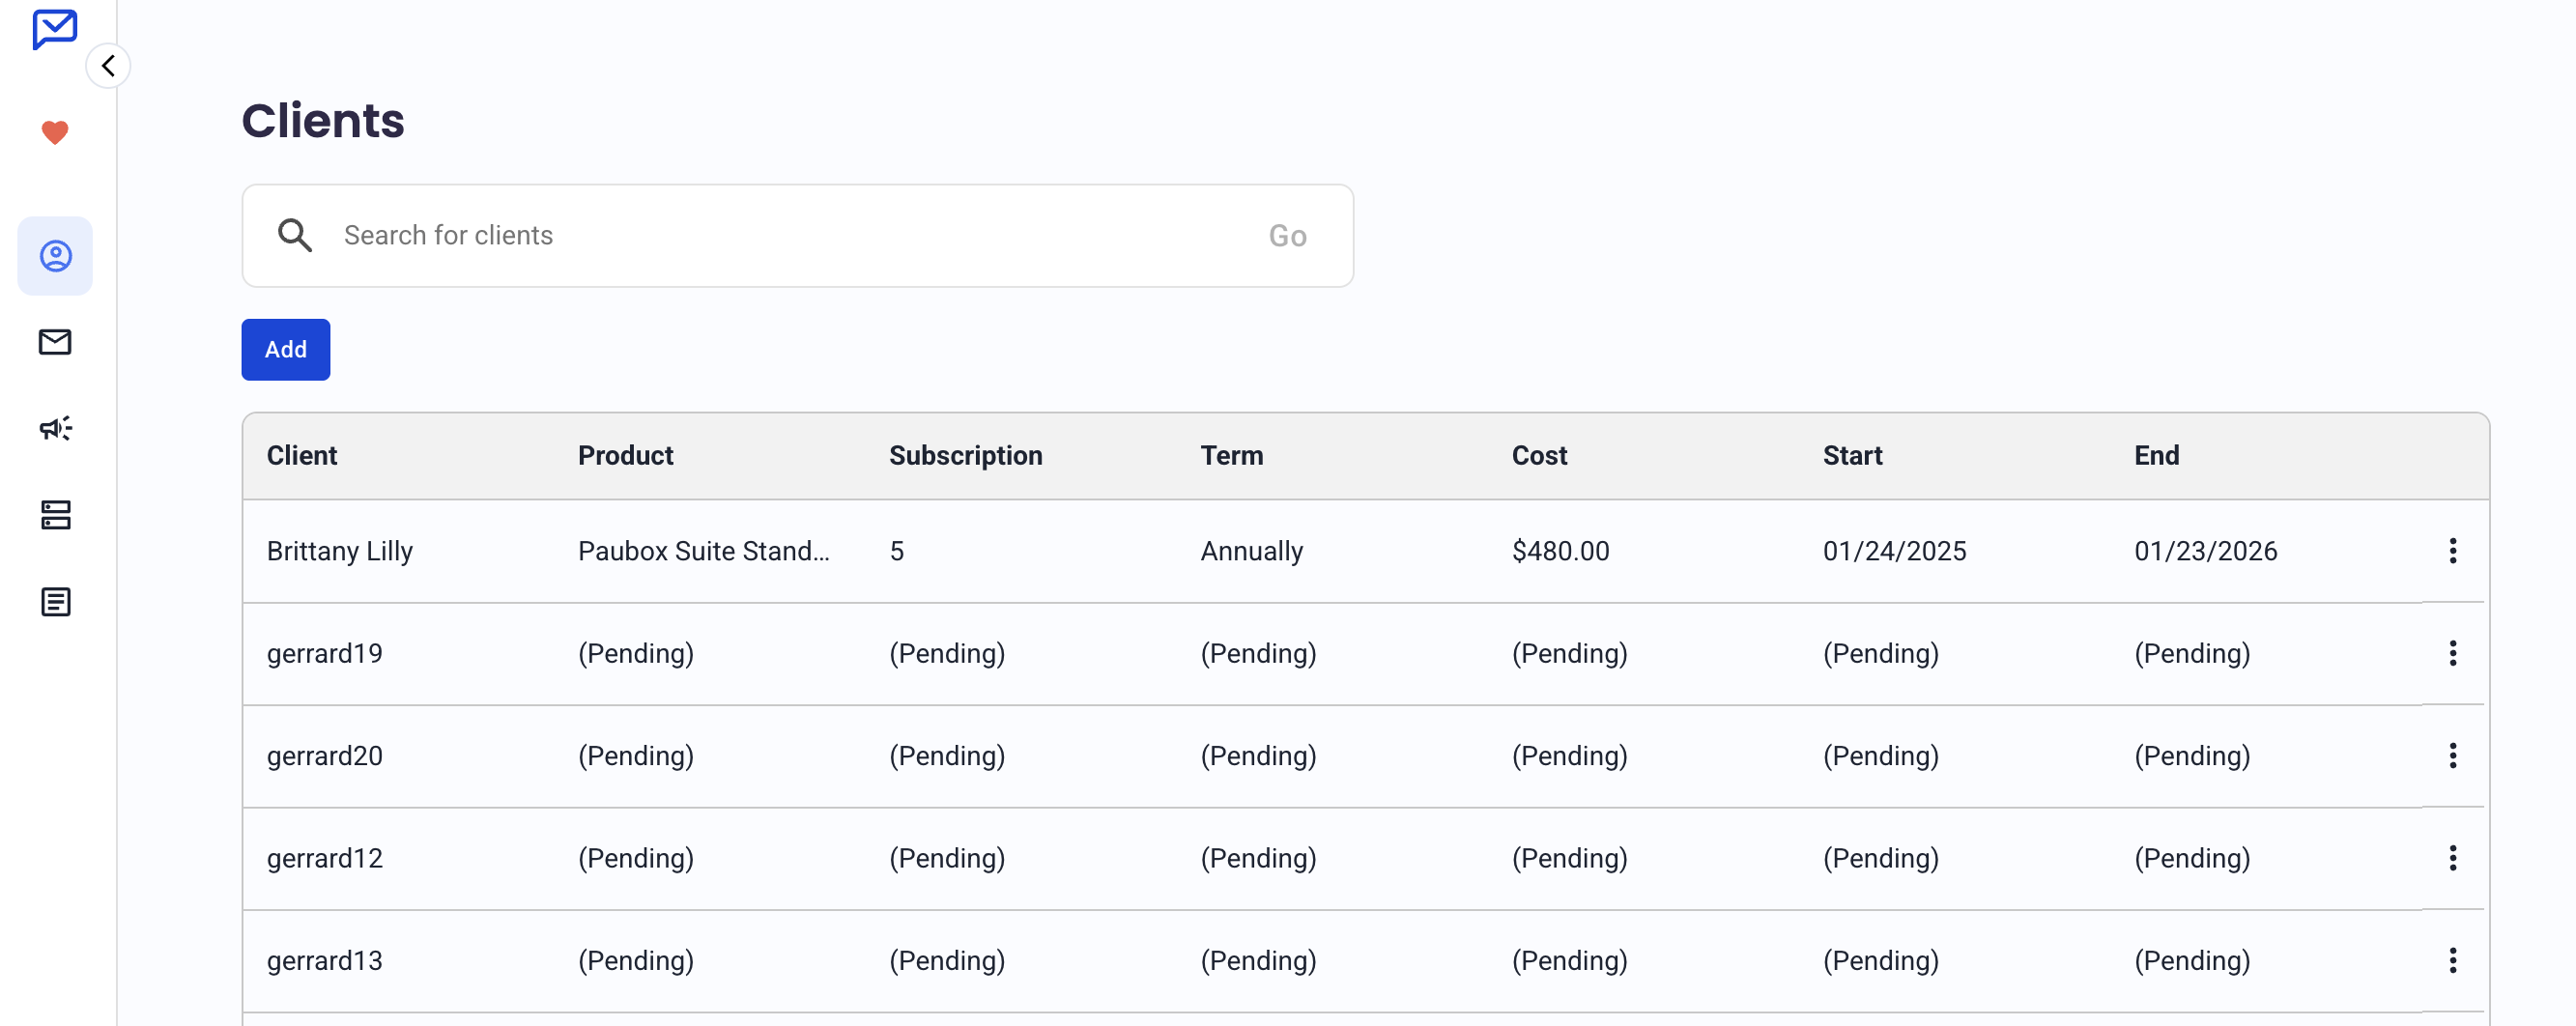The image size is (2576, 1026).
Task: Collapse the sidebar with the chevron arrow
Action: click(x=108, y=66)
